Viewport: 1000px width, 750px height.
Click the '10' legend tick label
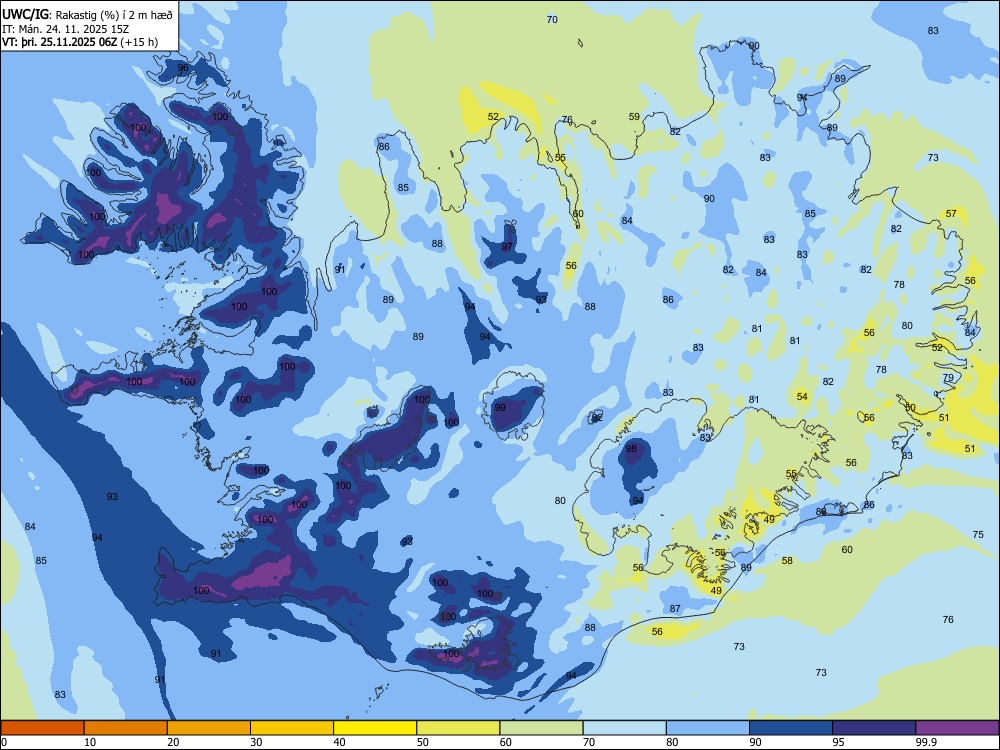[x=90, y=742]
